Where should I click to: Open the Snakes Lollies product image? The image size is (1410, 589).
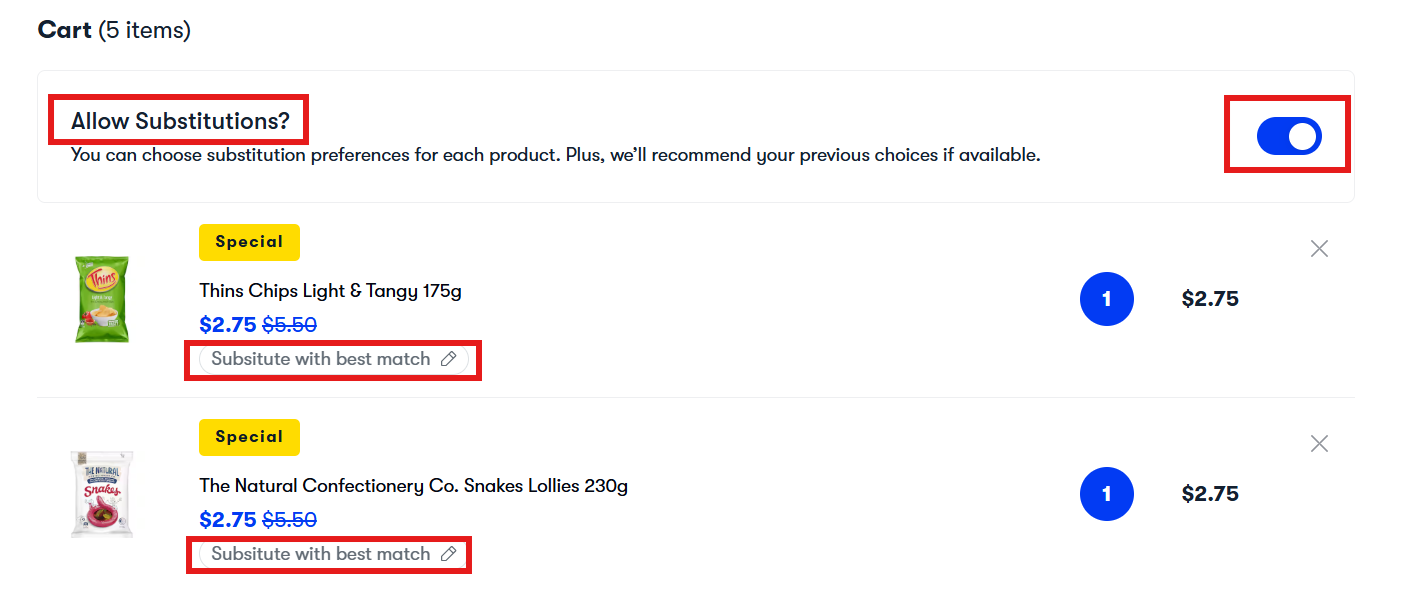(x=102, y=494)
